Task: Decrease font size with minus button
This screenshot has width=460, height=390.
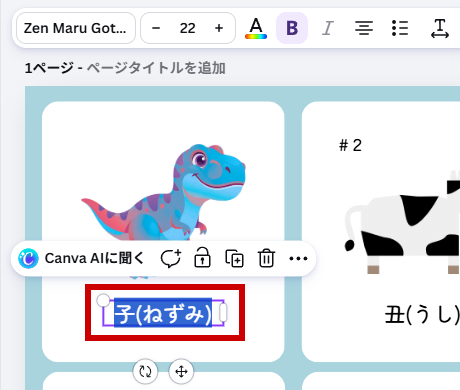Action: (156, 28)
